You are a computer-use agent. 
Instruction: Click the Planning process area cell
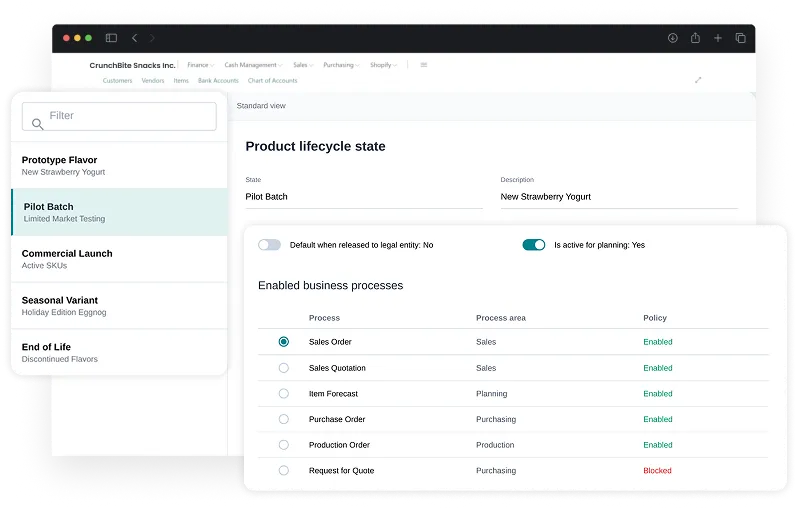(x=492, y=393)
